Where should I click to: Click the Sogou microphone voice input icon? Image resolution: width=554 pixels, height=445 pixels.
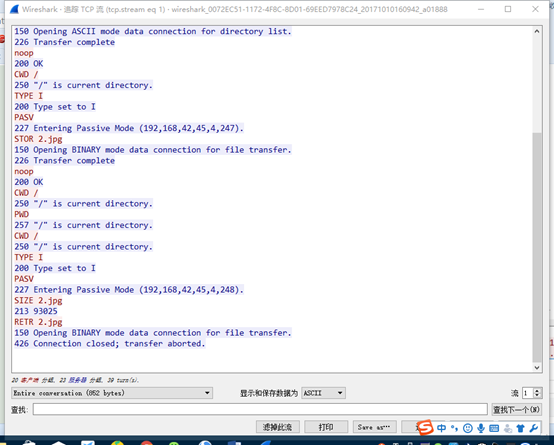481,428
